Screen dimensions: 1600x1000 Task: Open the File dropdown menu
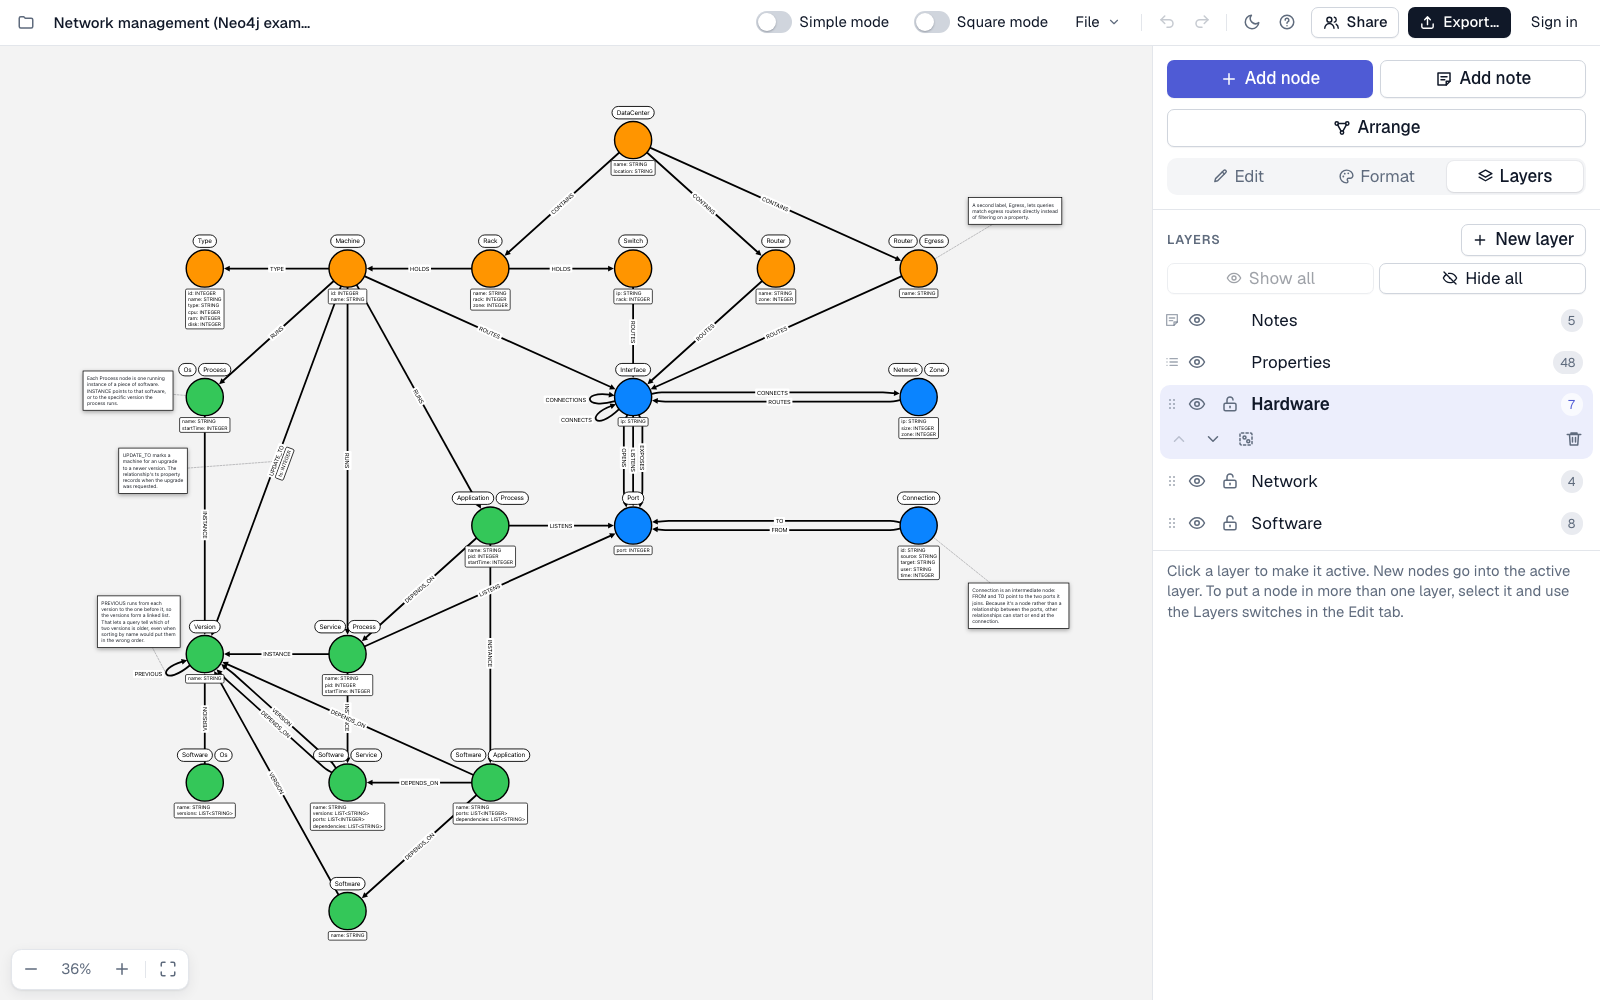click(1097, 22)
